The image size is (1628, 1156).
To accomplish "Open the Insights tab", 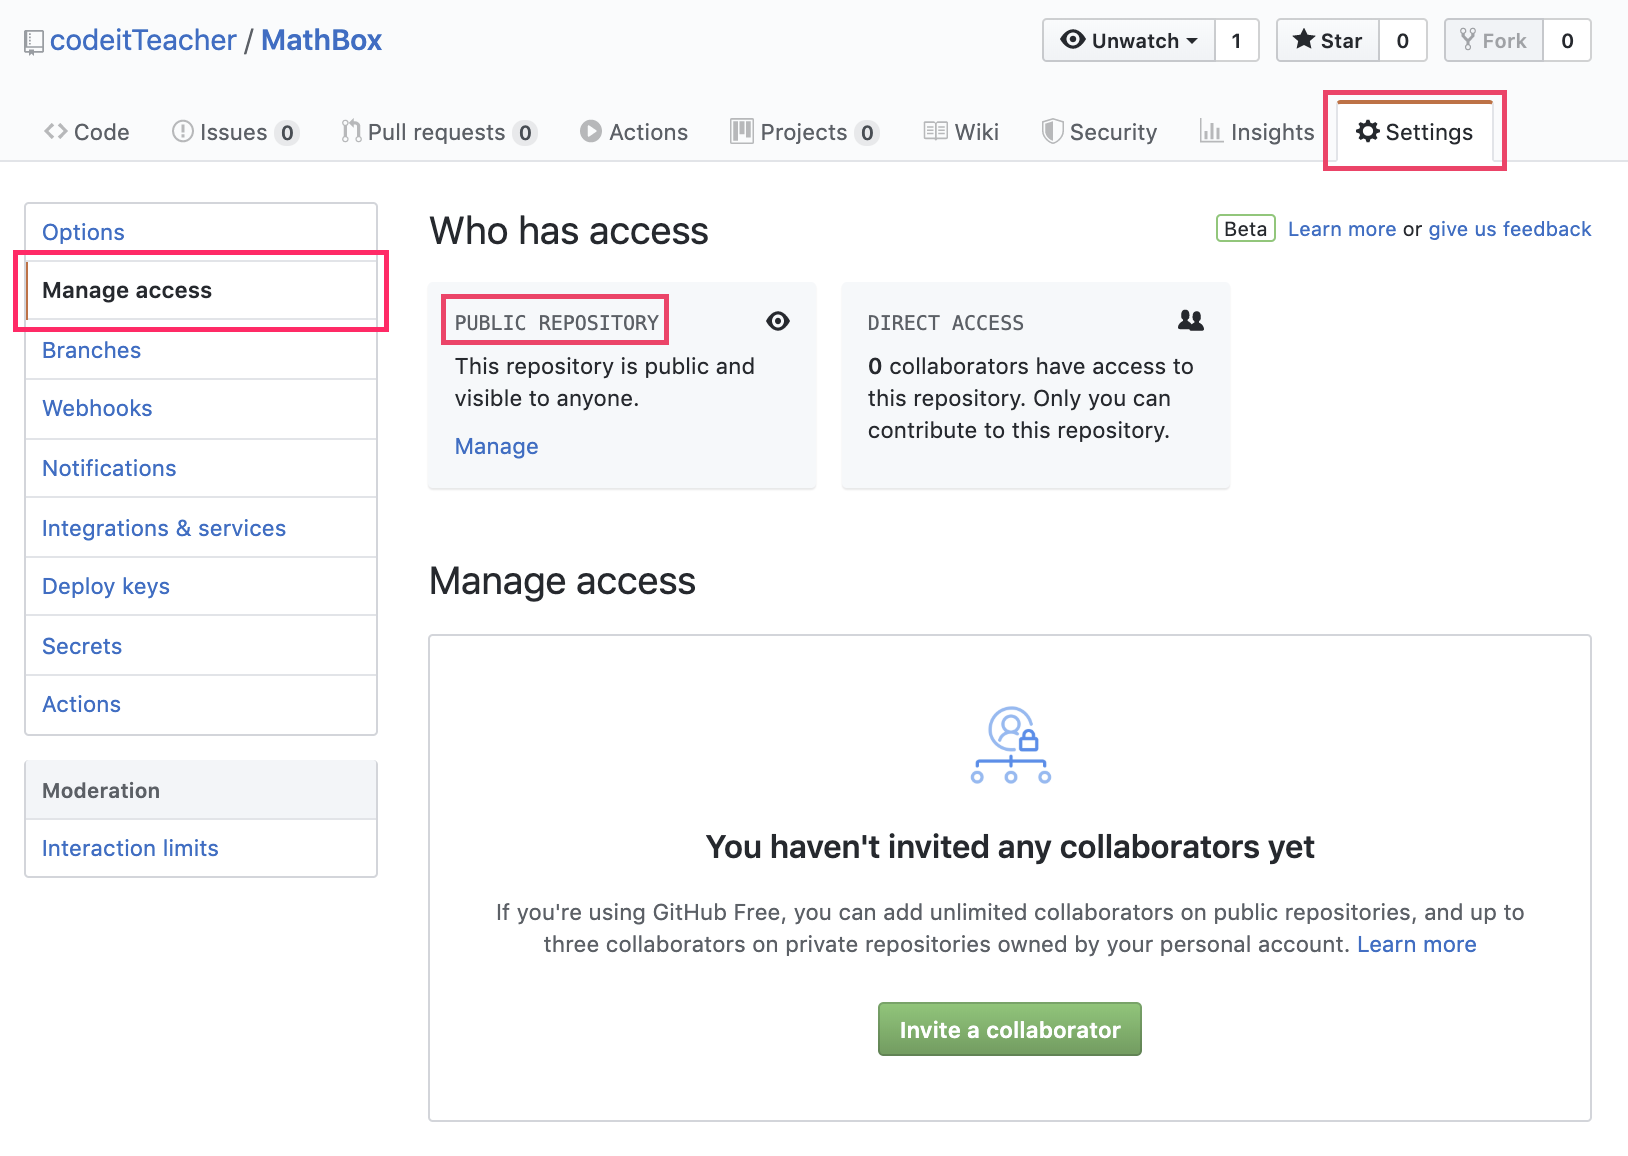I will (x=1257, y=132).
